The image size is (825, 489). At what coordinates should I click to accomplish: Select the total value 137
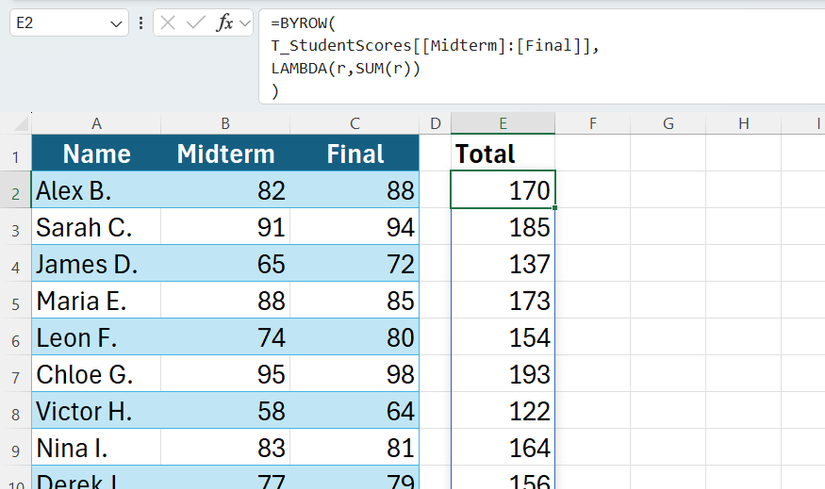[503, 265]
